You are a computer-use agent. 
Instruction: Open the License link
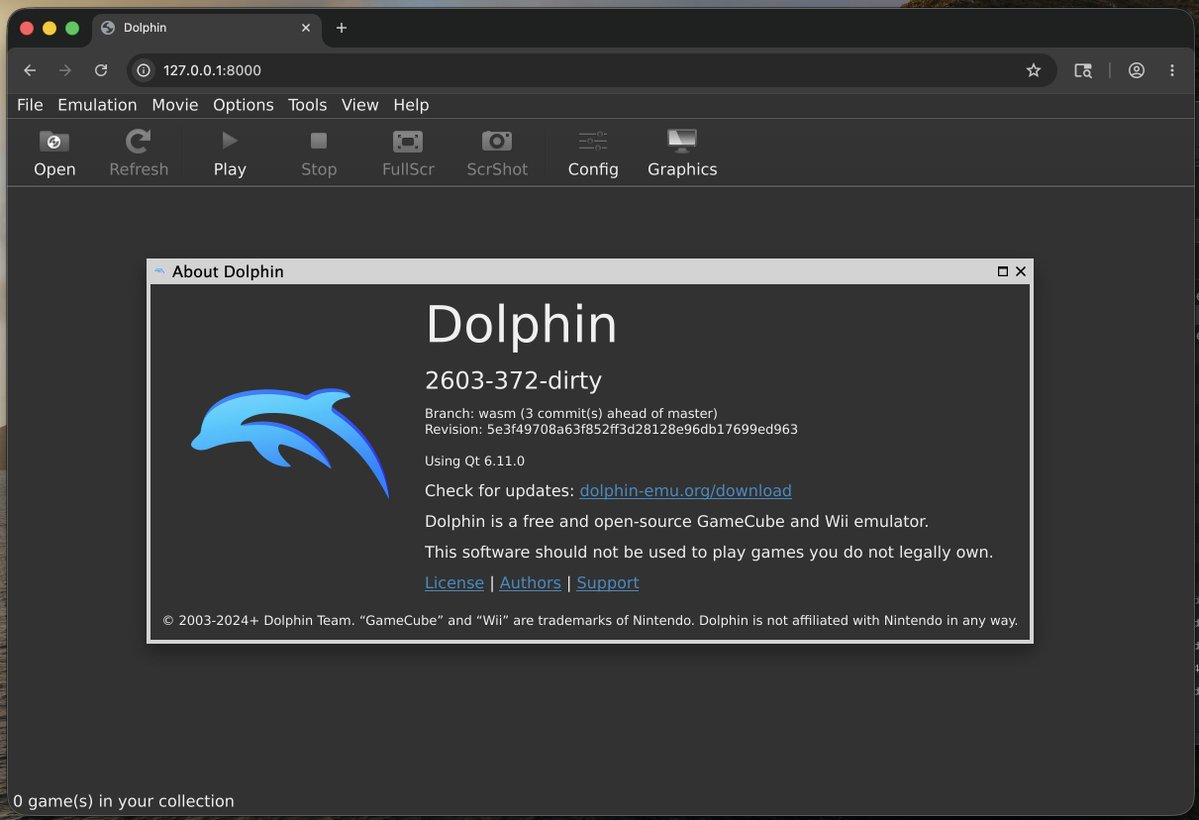click(454, 582)
